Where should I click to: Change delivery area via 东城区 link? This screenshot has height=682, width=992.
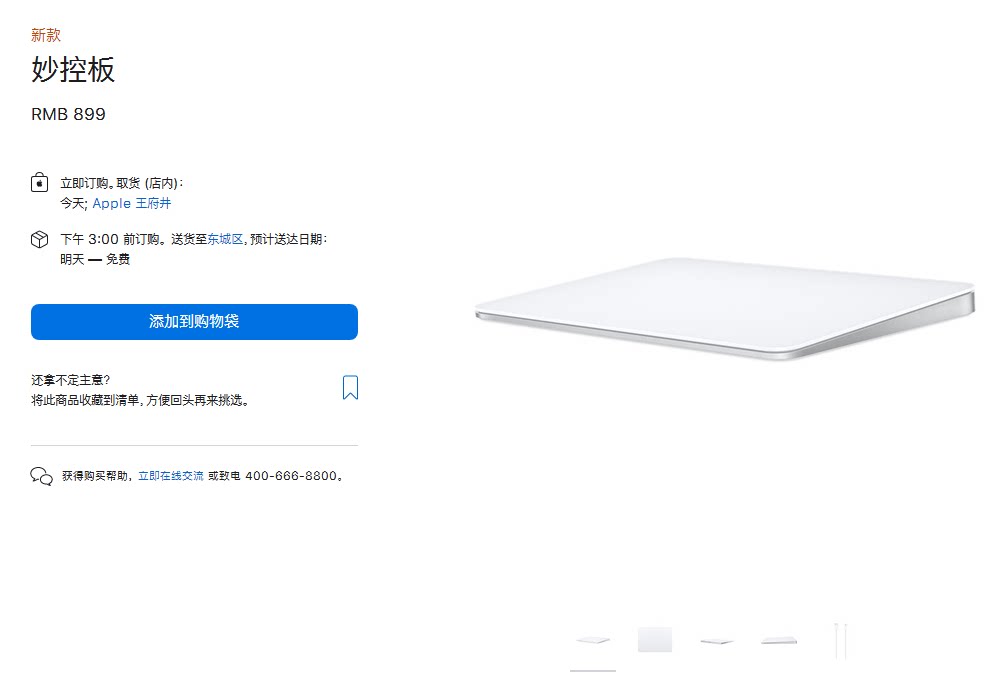[225, 239]
